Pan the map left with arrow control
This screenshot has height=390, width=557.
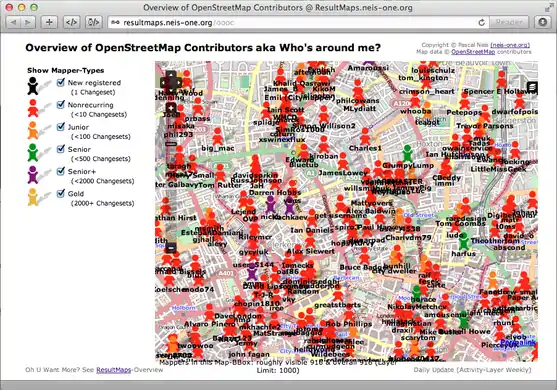pyautogui.click(x=163, y=83)
